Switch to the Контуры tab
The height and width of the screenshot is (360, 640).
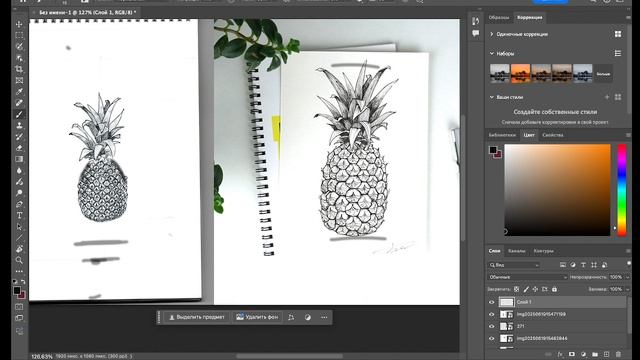pos(543,251)
